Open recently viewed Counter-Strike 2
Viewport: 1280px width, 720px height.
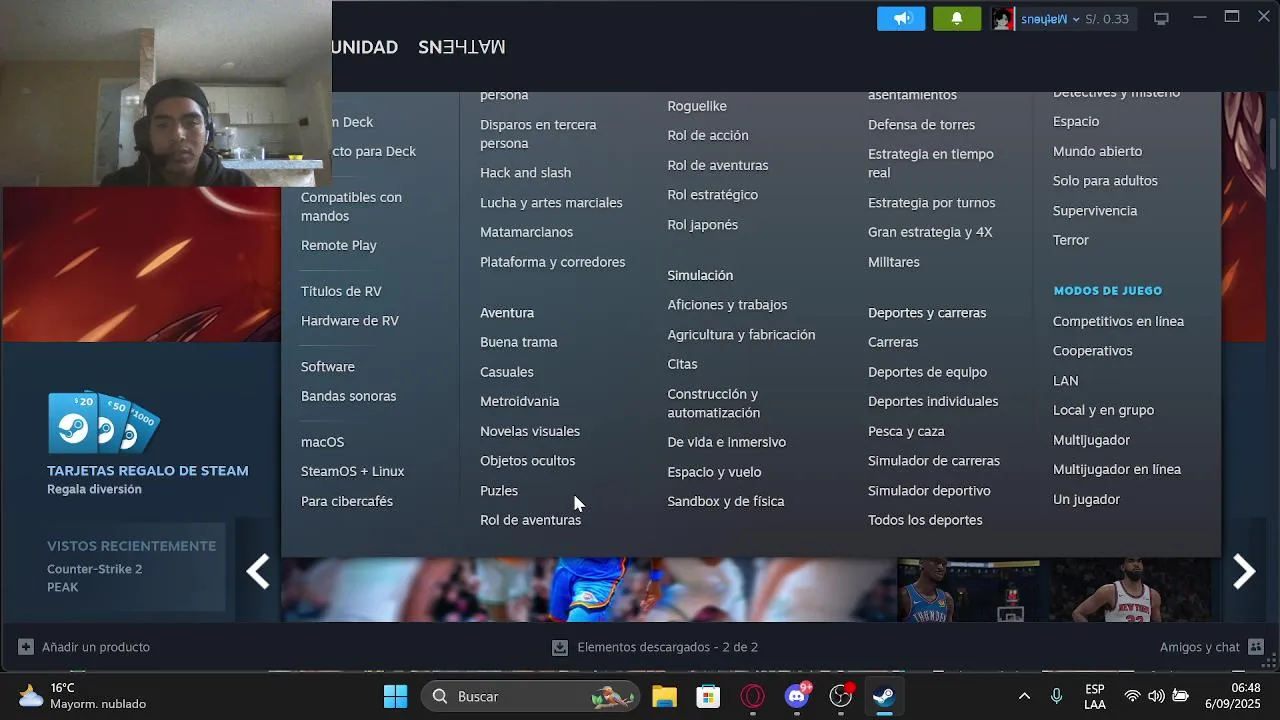pos(94,569)
